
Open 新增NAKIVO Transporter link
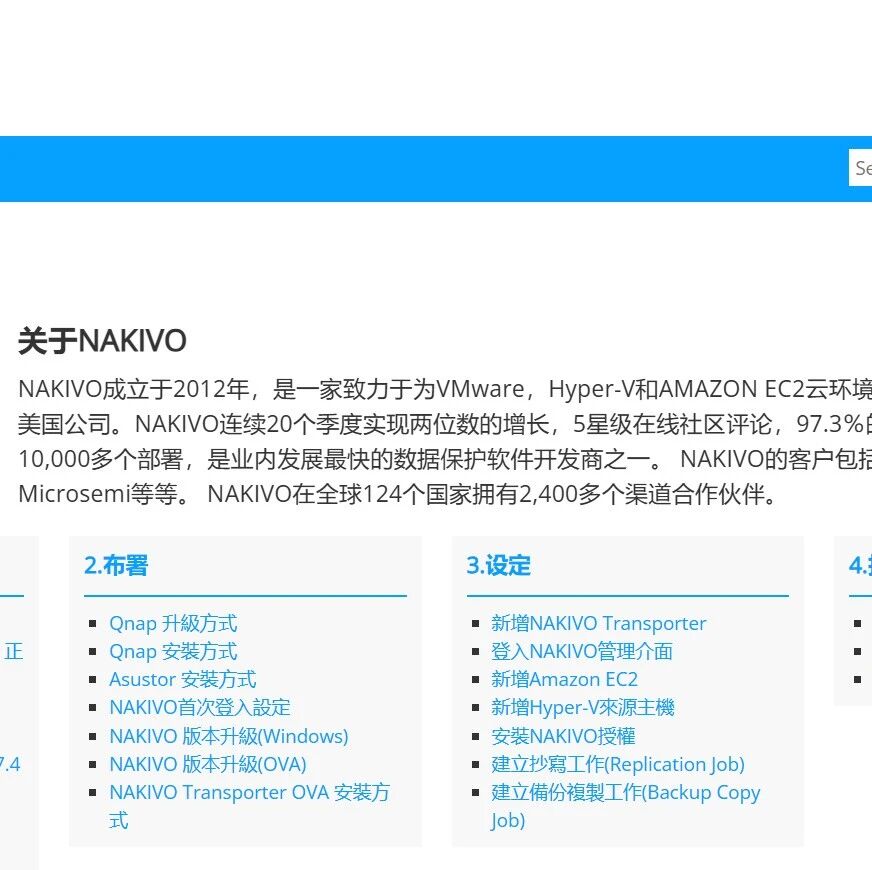tap(598, 624)
